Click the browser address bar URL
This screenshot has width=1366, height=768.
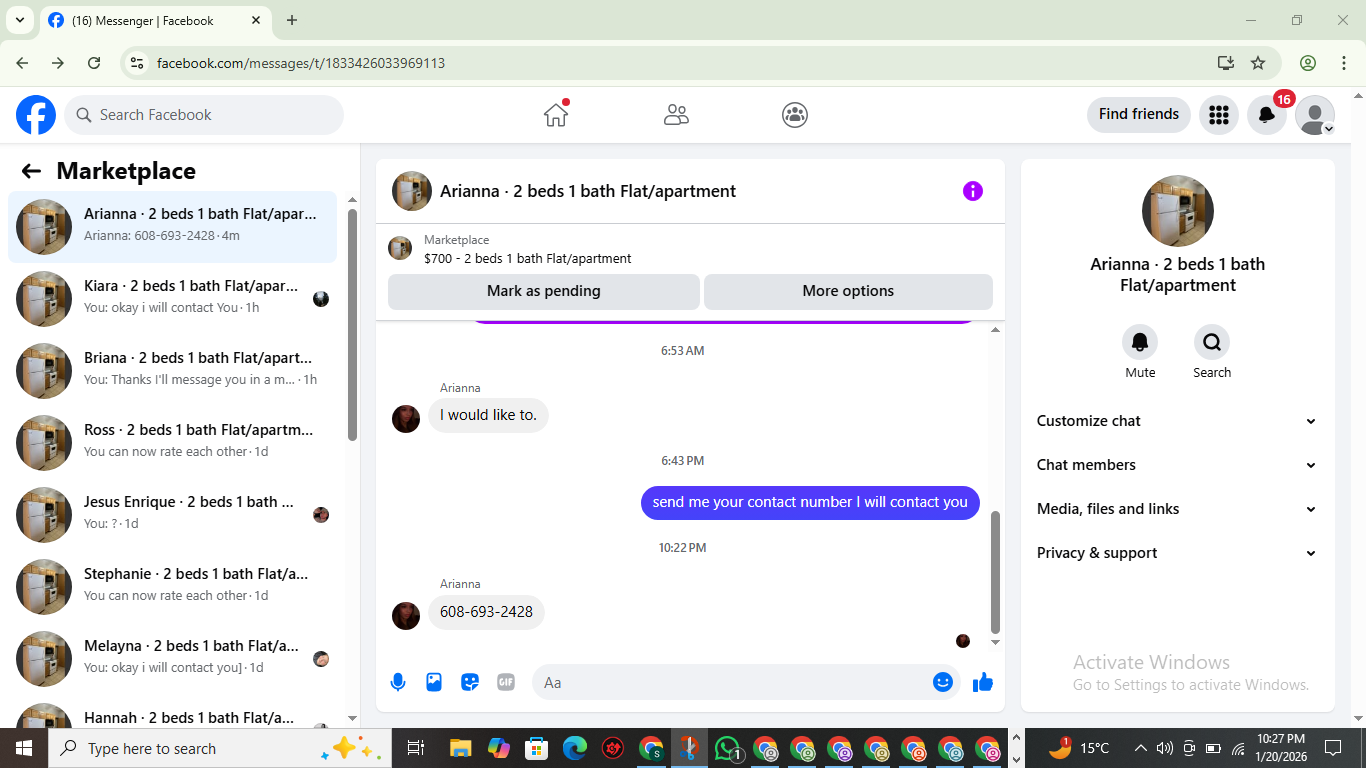[x=301, y=63]
